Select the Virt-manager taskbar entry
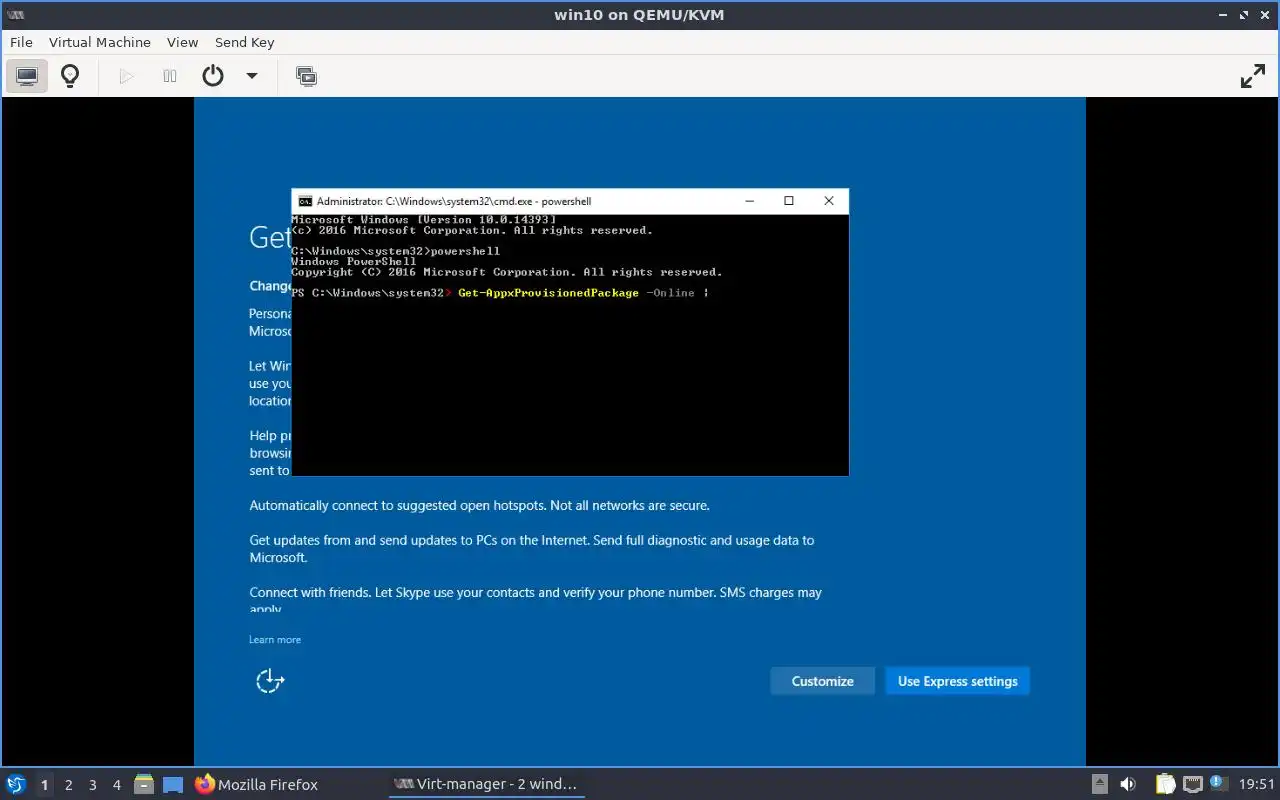 point(486,784)
